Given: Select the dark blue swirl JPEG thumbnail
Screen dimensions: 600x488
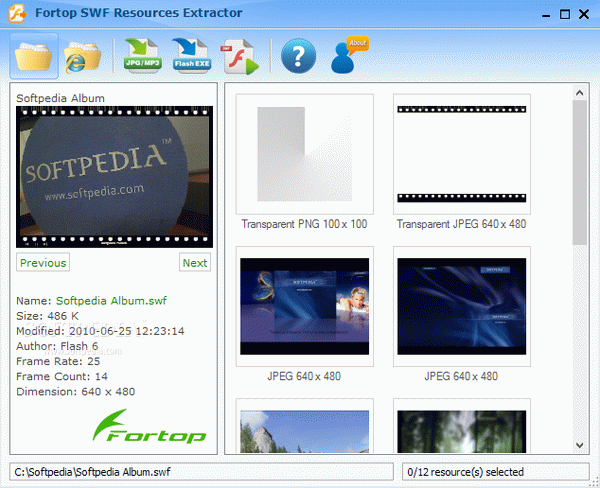Looking at the screenshot, I should click(x=462, y=306).
